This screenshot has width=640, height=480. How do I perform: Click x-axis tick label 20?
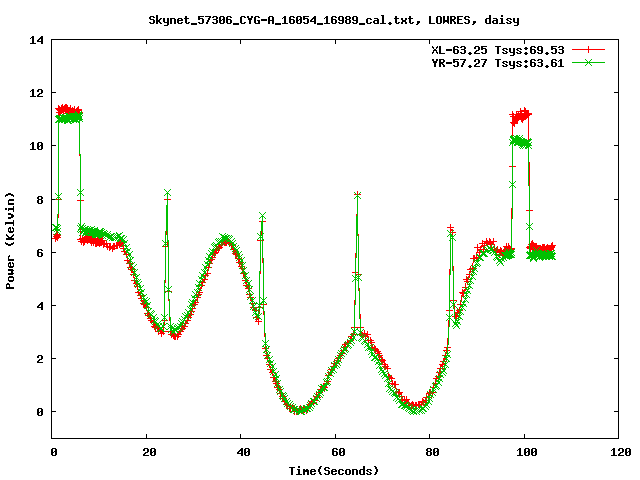coord(149,452)
